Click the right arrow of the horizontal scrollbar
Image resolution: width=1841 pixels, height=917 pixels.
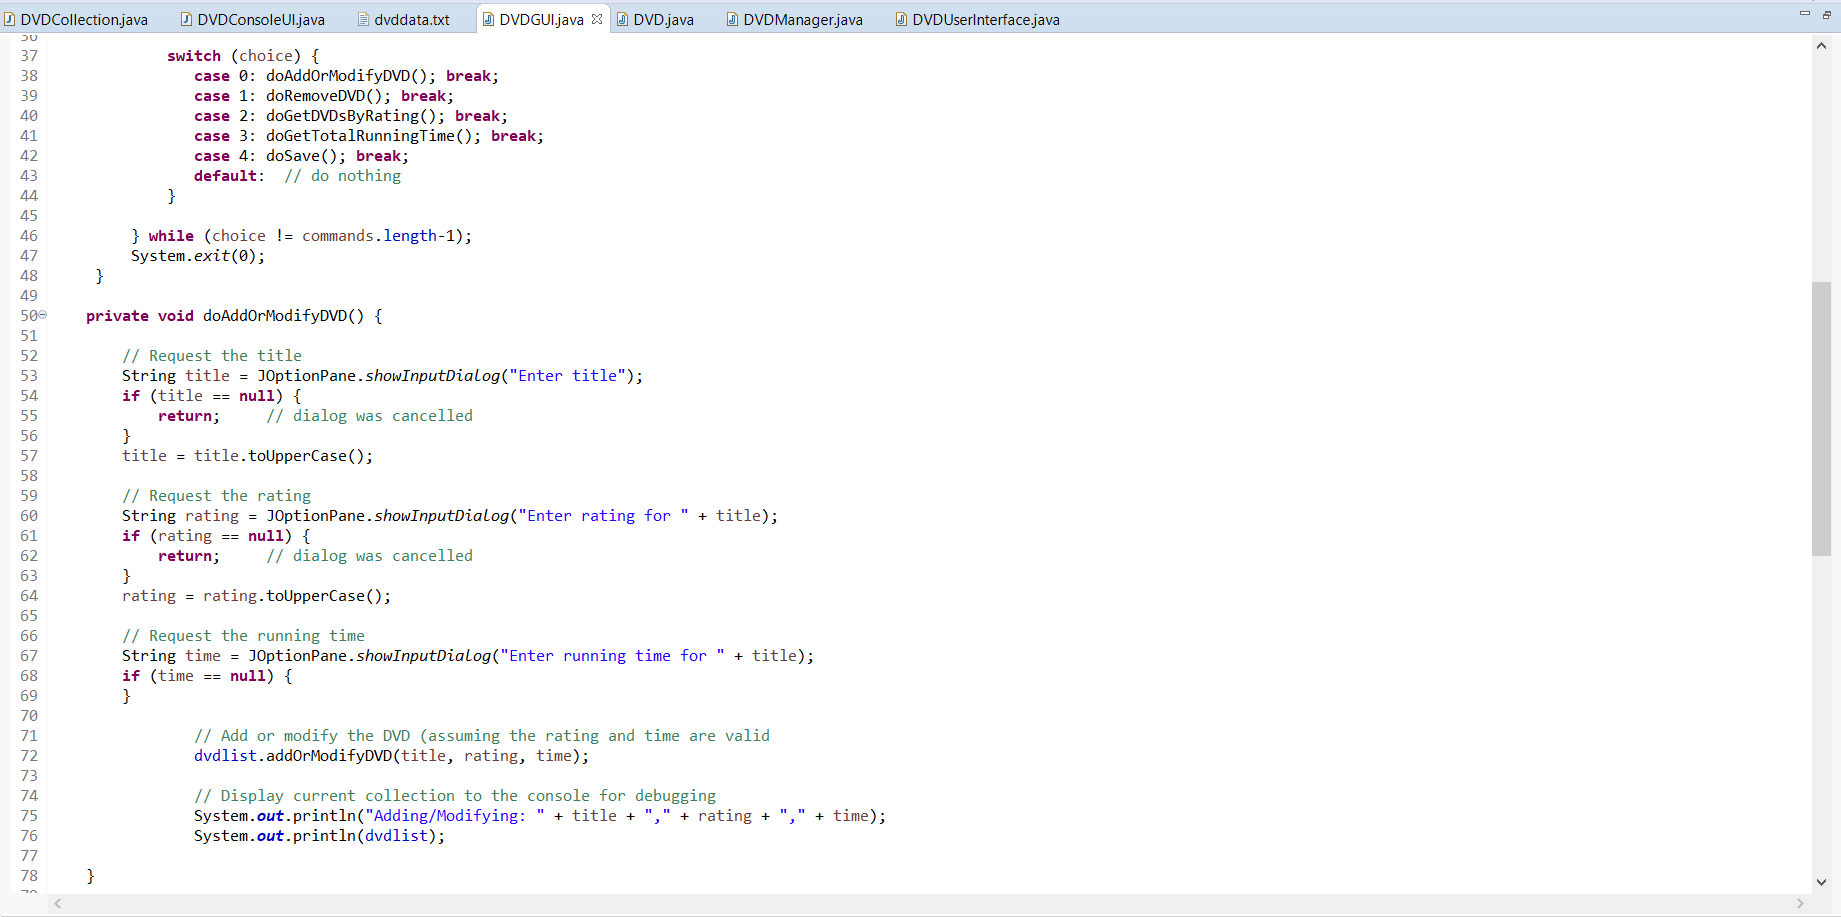click(1800, 904)
